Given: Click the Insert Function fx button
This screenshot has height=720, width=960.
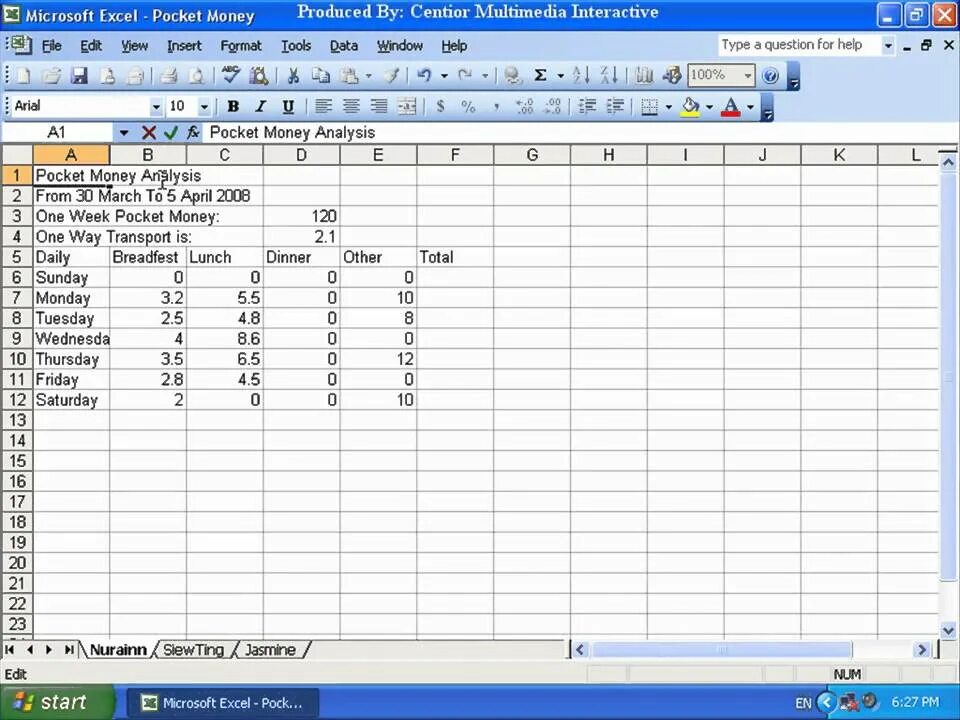Looking at the screenshot, I should pos(193,132).
